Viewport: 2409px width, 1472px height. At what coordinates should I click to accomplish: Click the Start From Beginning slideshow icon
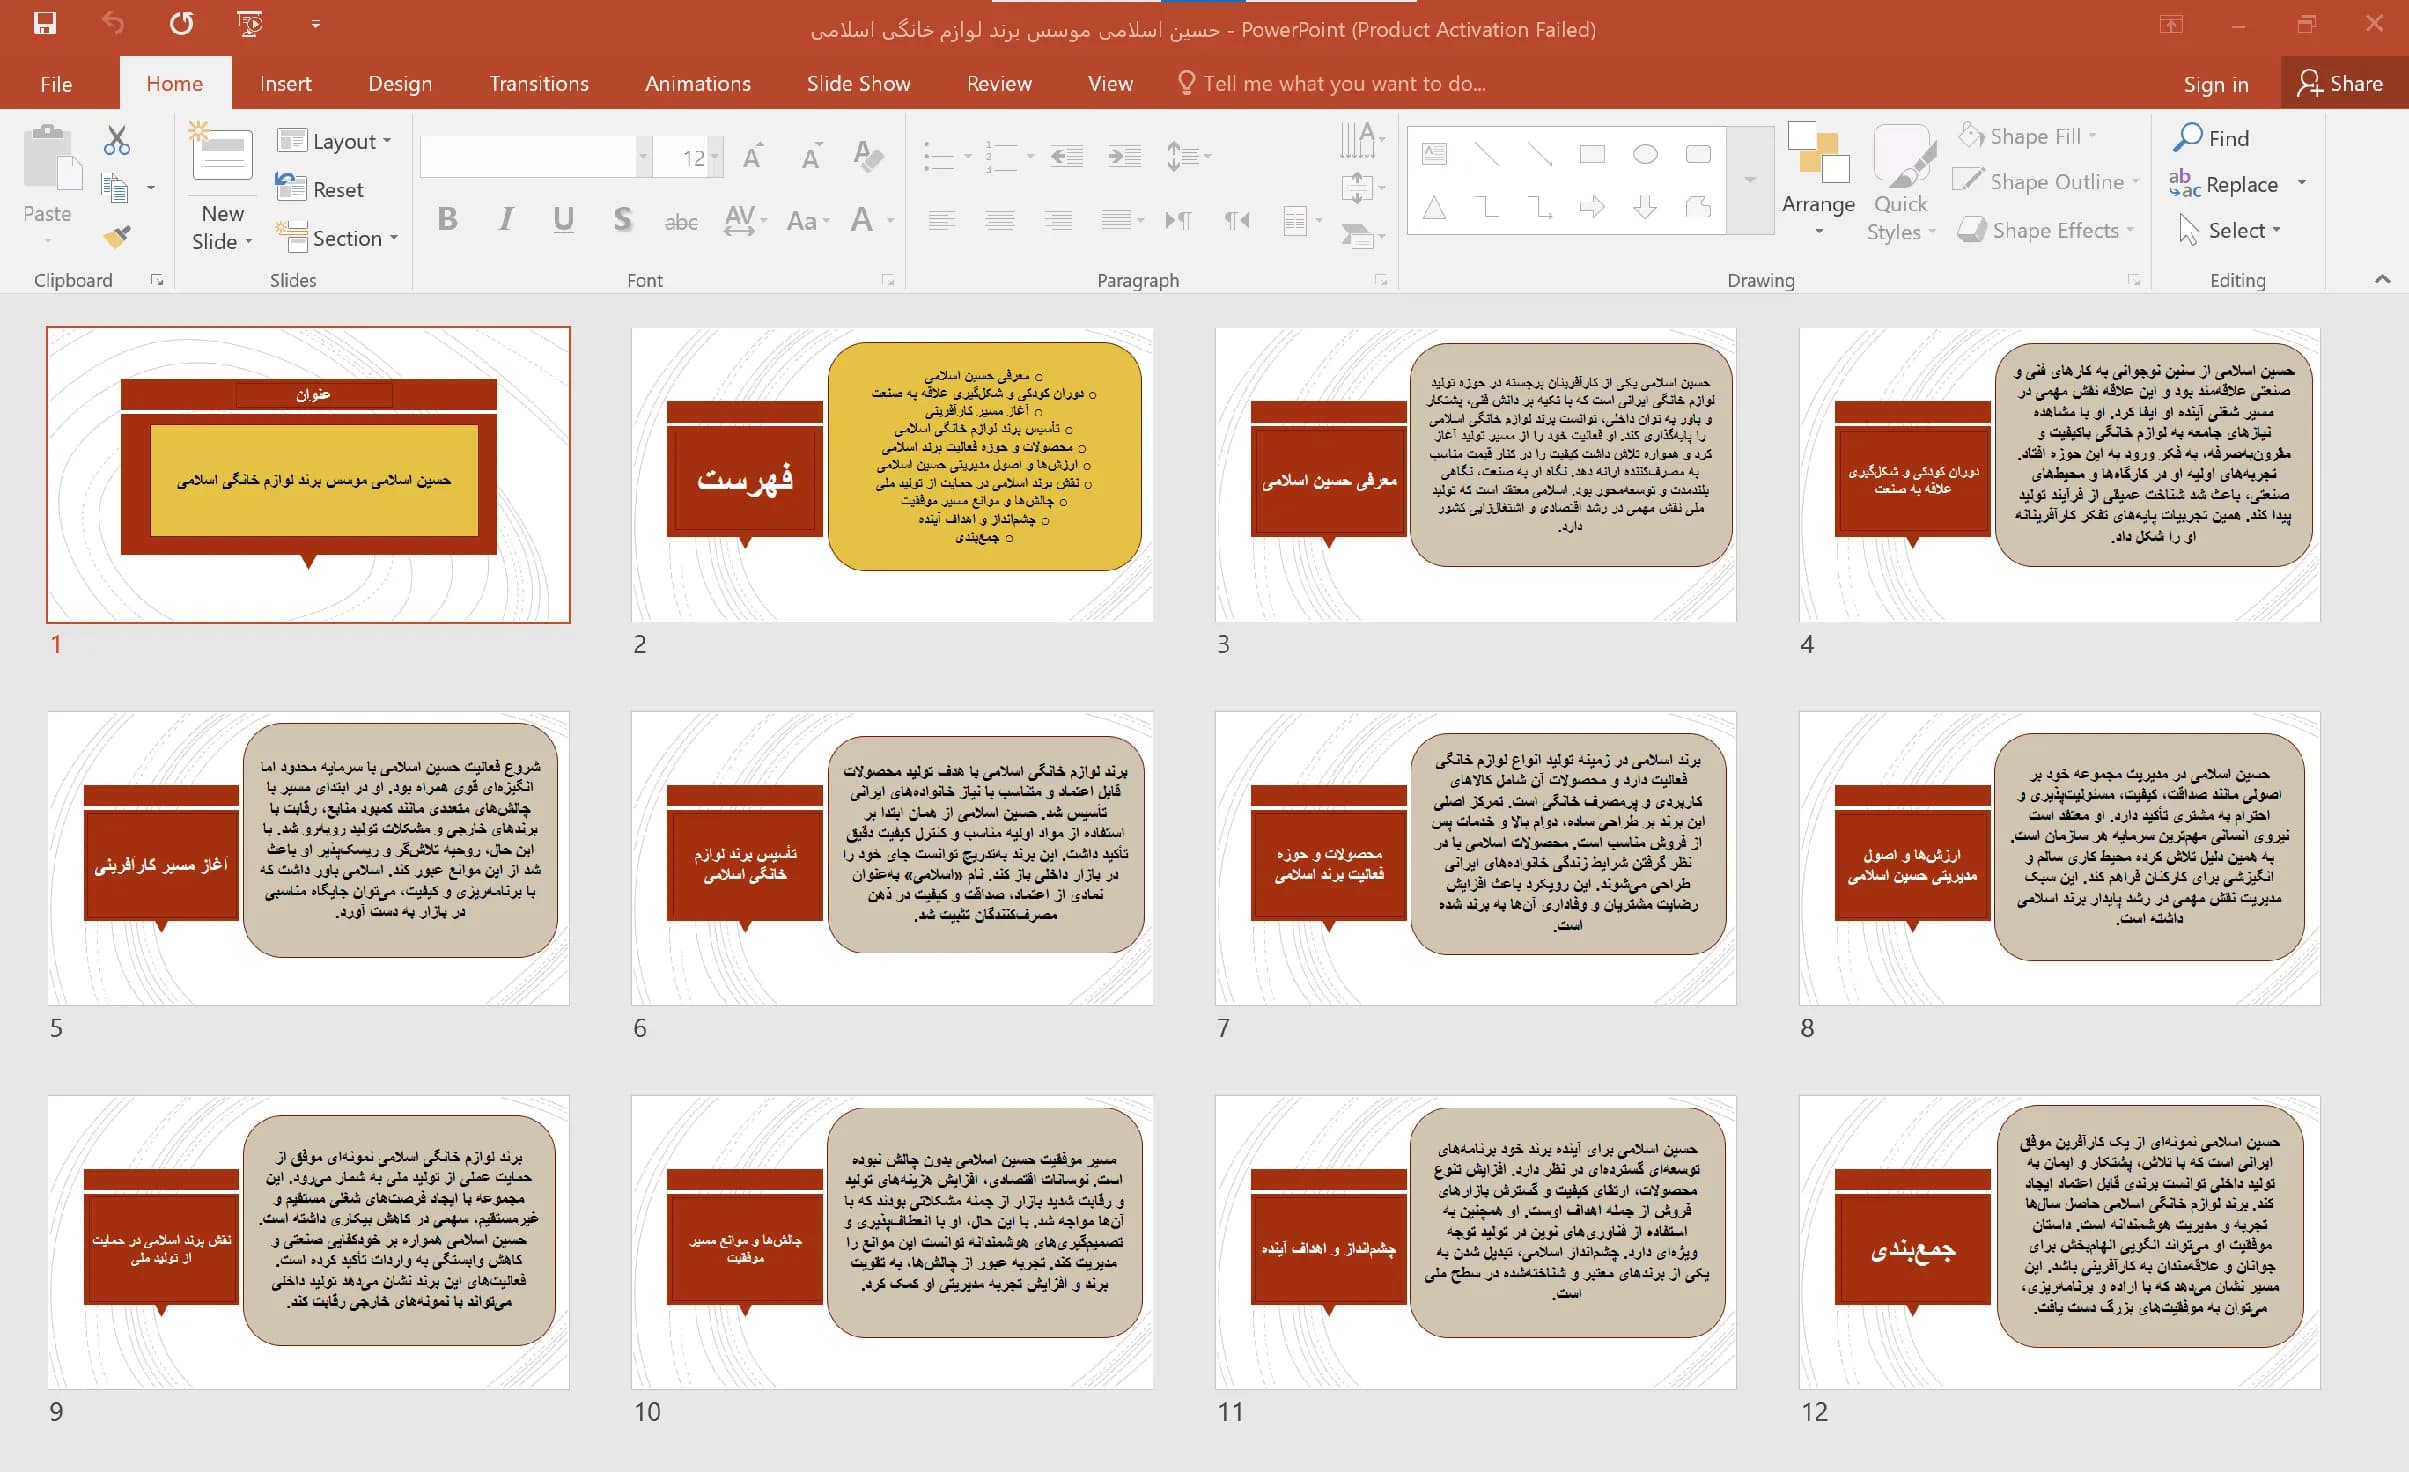[x=250, y=24]
